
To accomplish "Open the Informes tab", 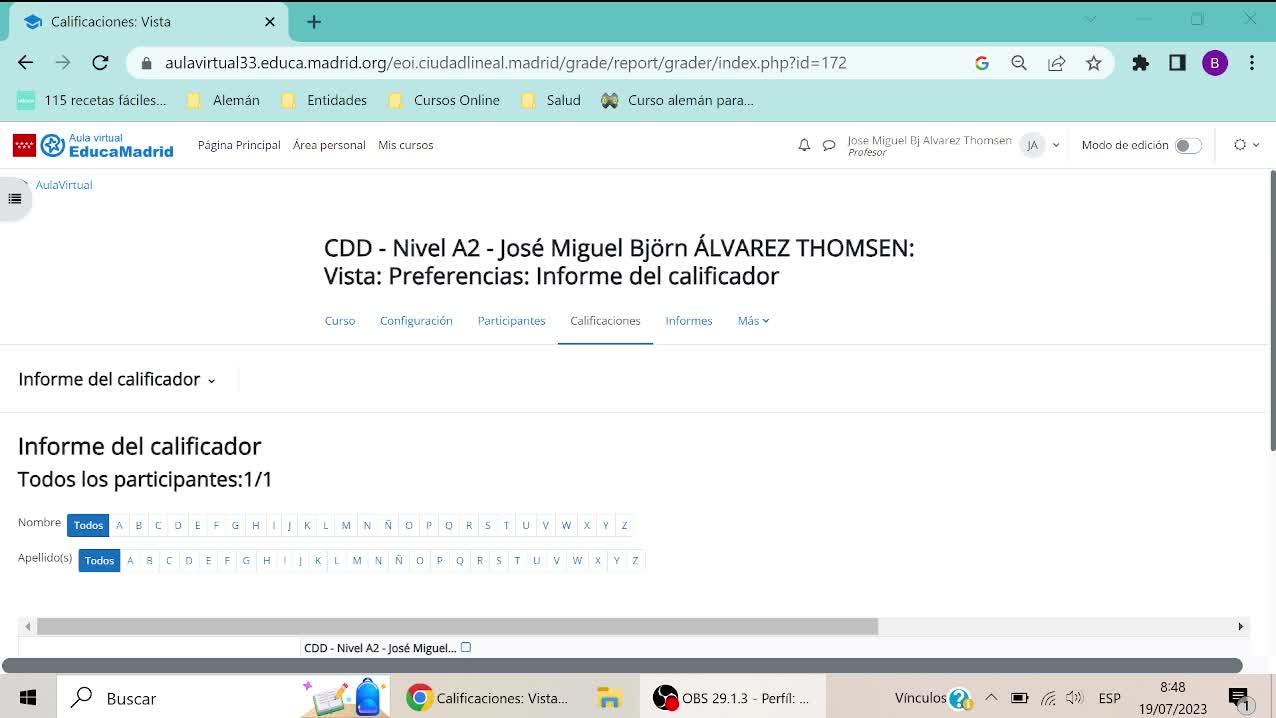I will point(689,321).
